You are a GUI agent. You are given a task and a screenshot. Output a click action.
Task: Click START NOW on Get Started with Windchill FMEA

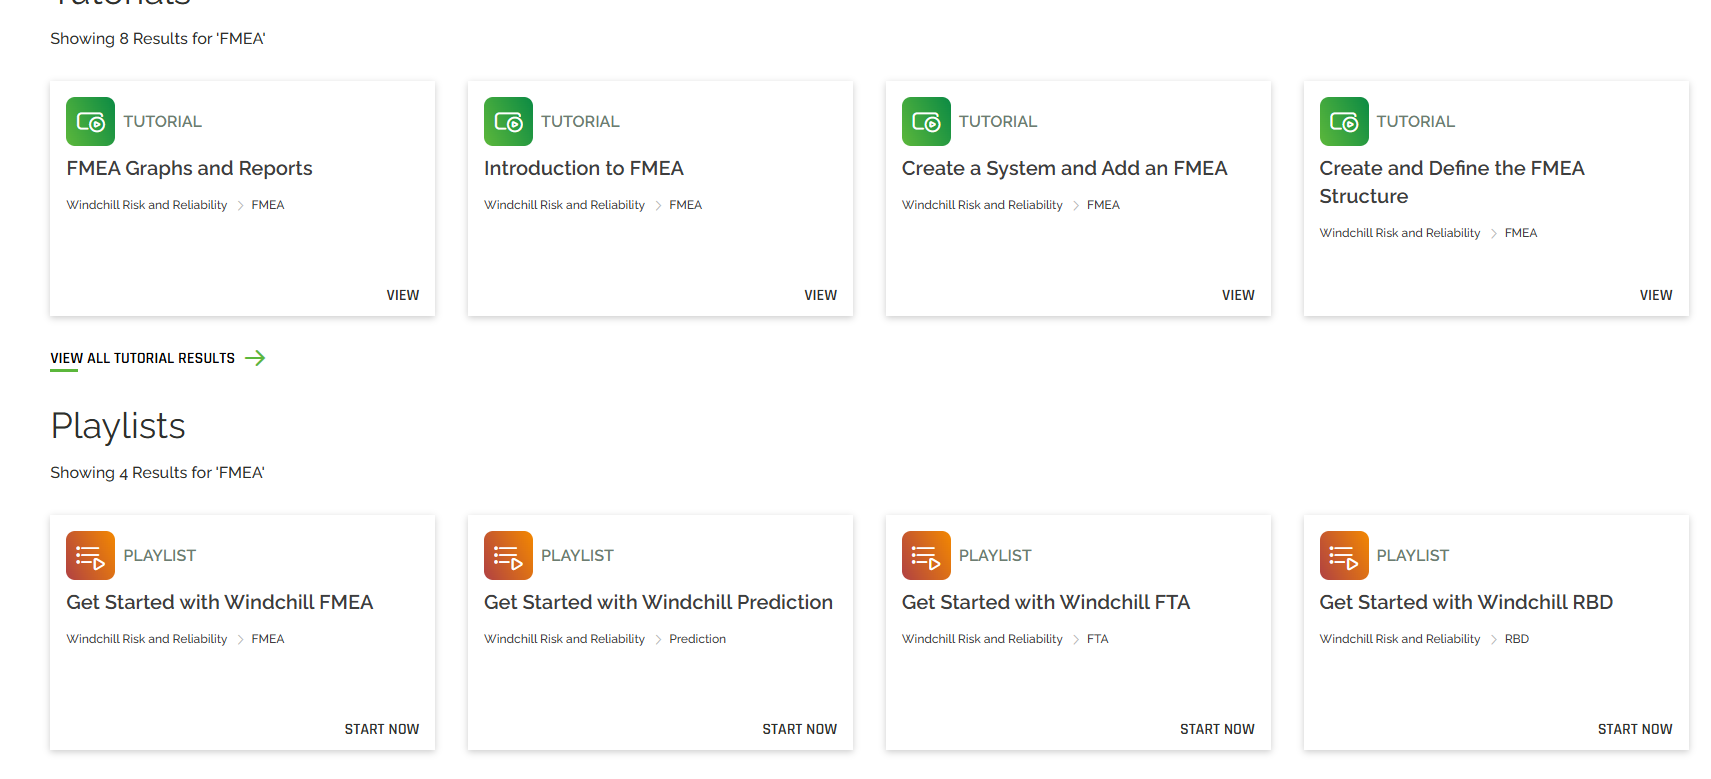click(381, 728)
